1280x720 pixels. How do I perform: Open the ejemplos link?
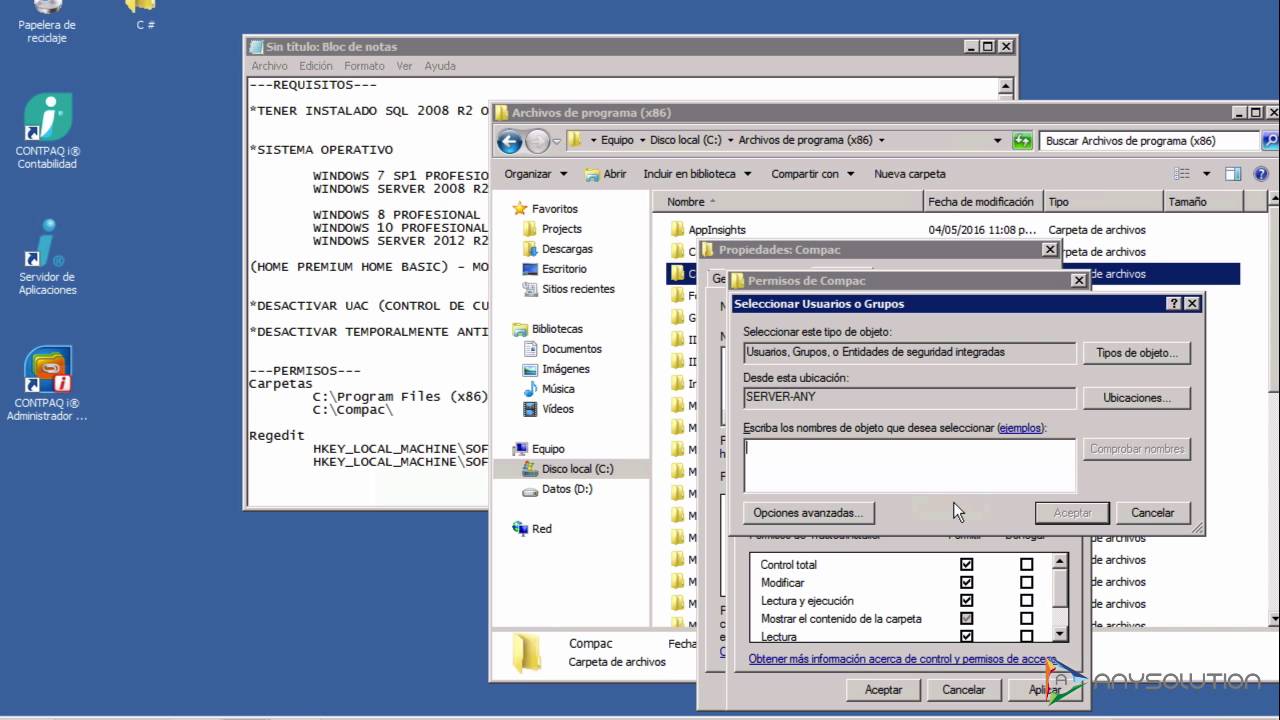coord(1020,428)
